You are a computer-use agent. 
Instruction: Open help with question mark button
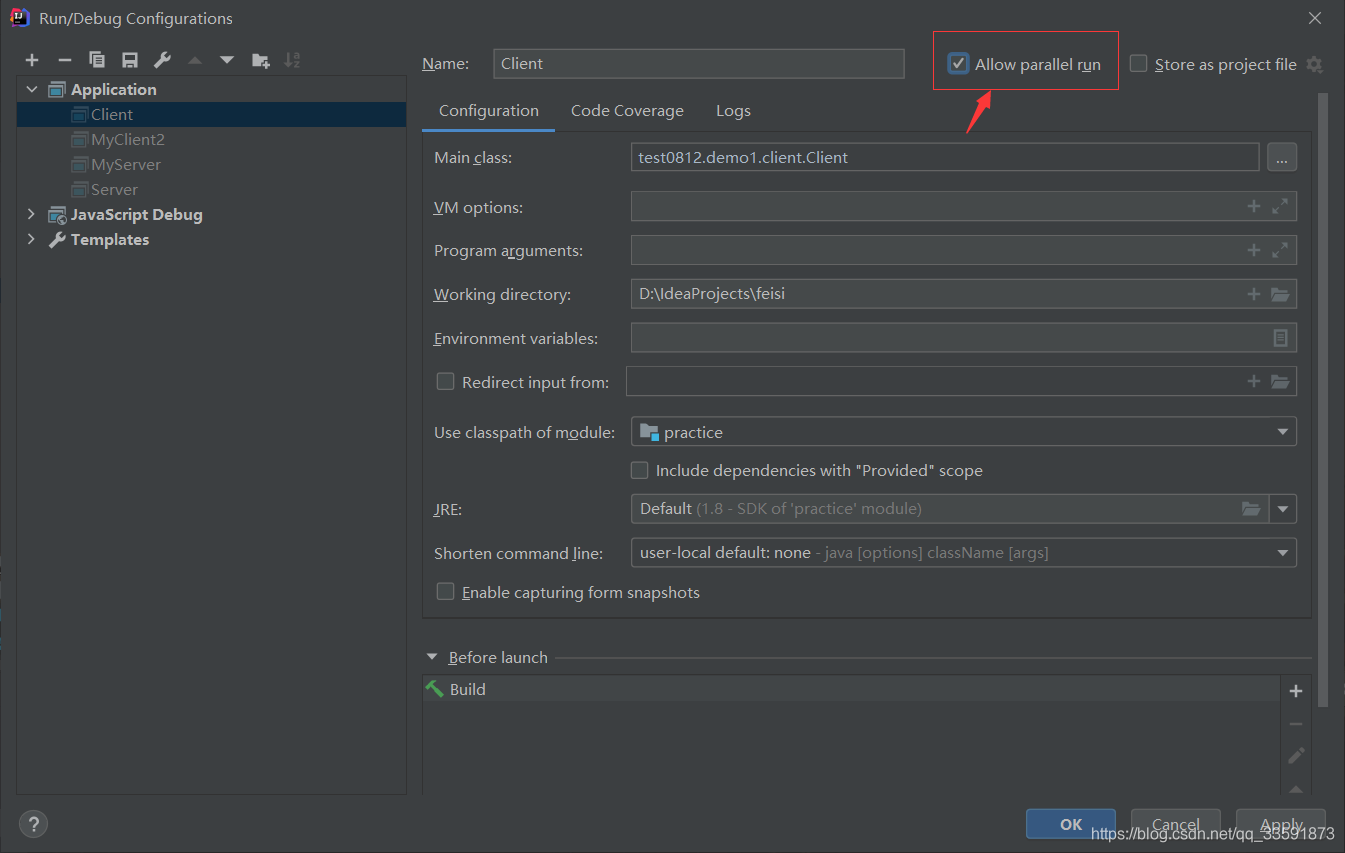34,824
